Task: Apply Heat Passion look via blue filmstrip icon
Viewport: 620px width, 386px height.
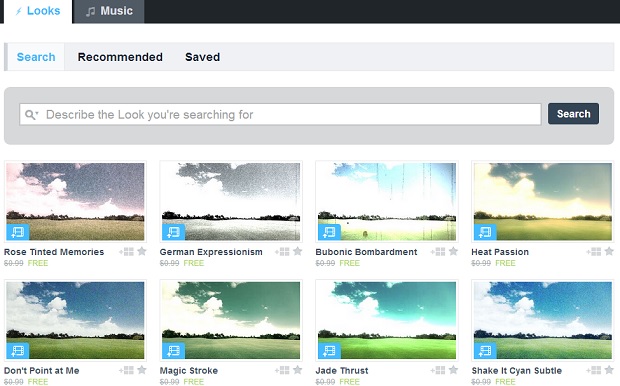Action: 485,232
